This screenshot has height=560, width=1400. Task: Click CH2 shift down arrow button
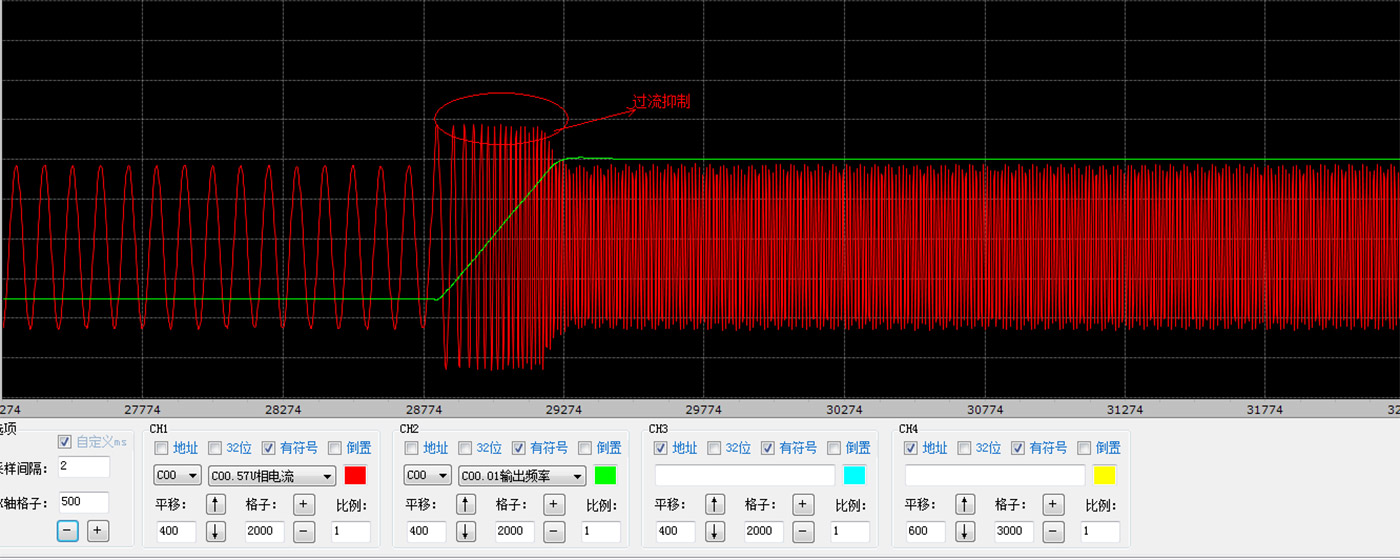tap(466, 531)
